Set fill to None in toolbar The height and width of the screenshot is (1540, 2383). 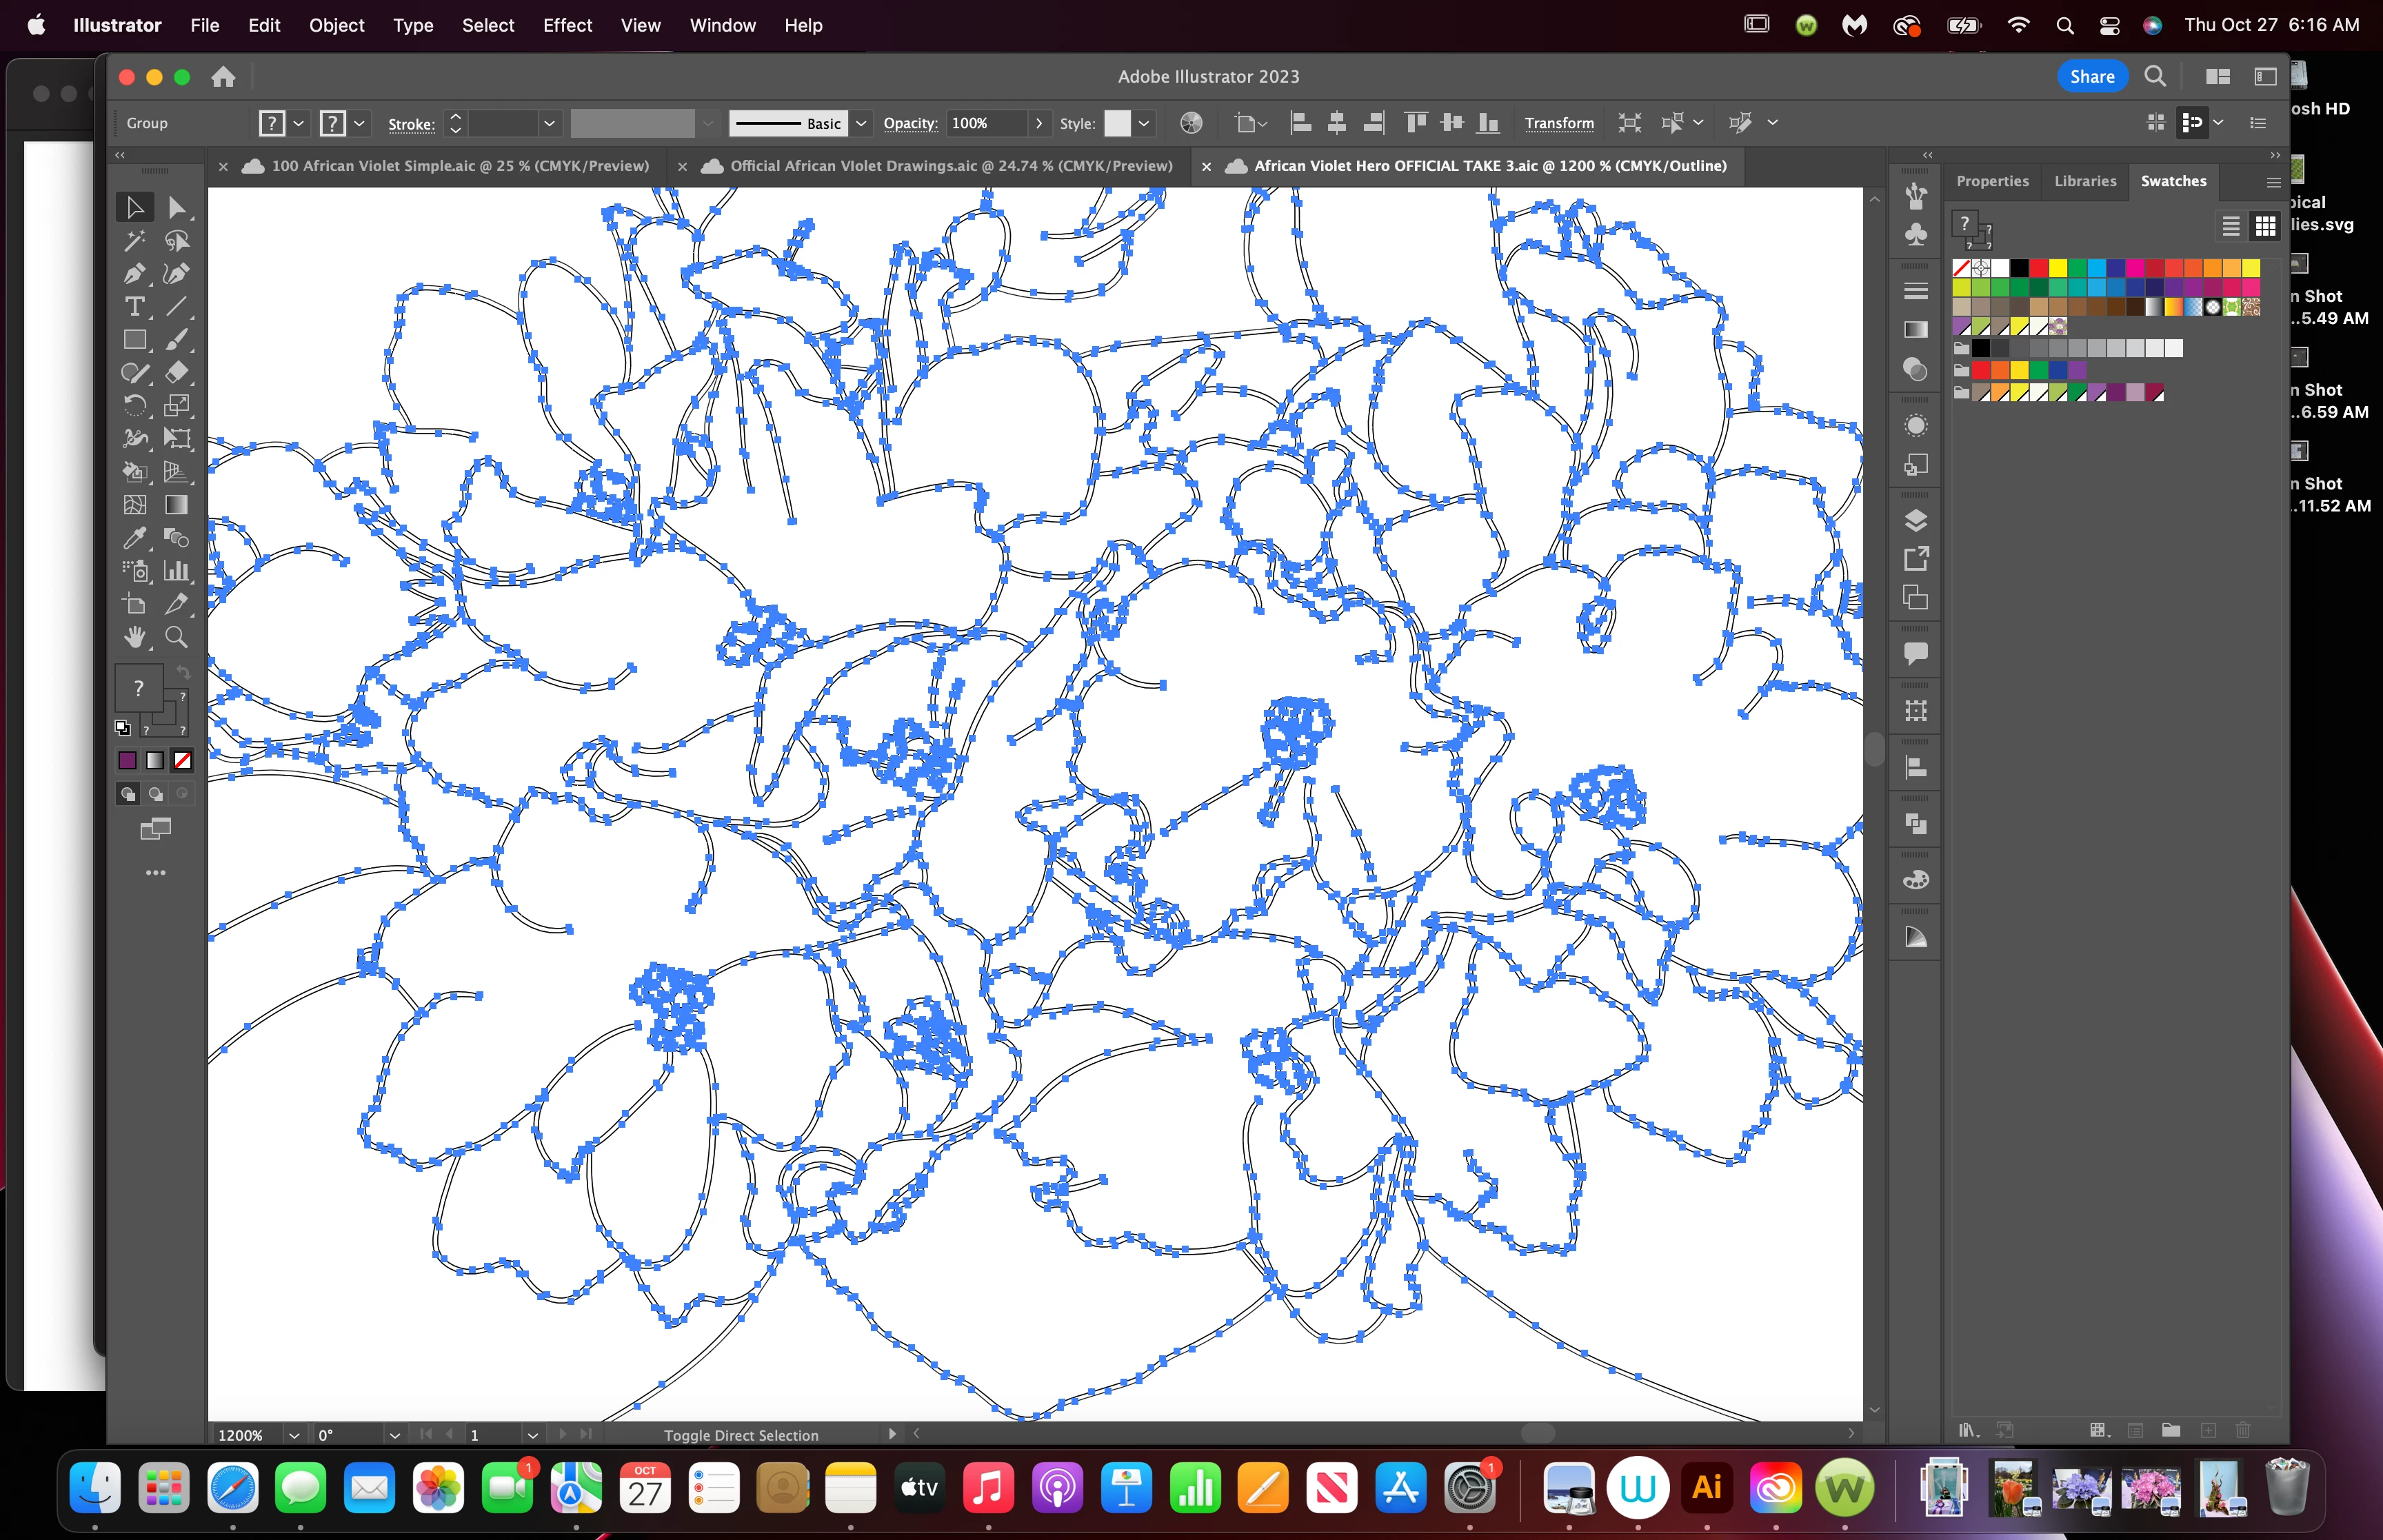click(183, 761)
